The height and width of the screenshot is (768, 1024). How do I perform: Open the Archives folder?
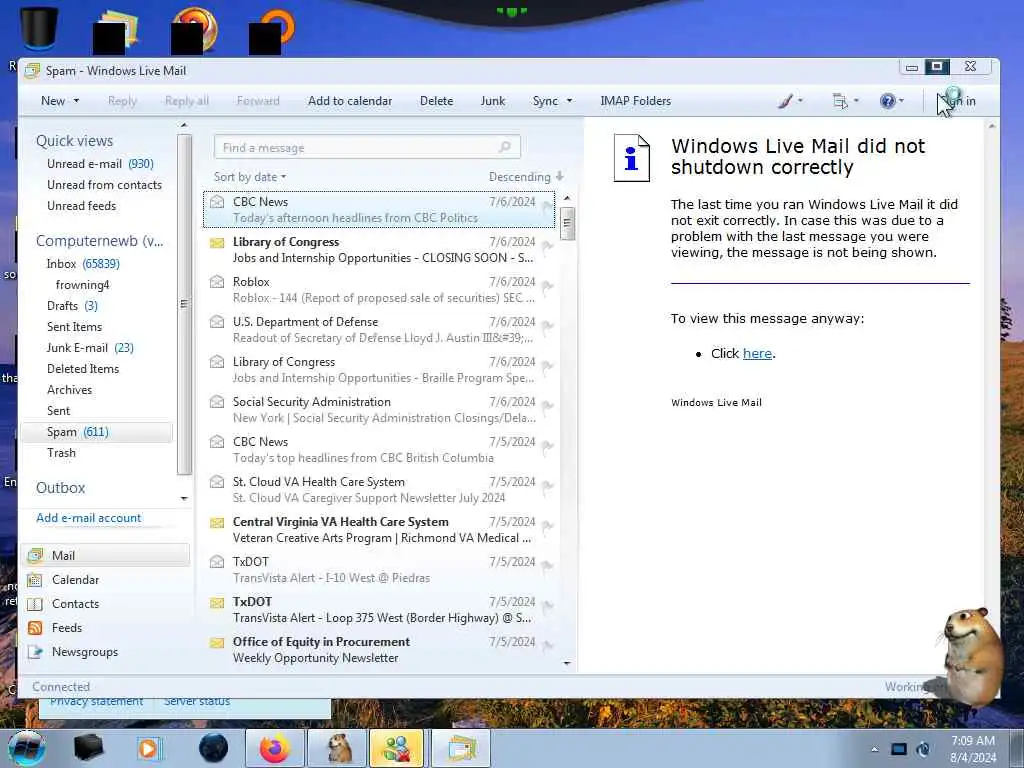pos(69,390)
